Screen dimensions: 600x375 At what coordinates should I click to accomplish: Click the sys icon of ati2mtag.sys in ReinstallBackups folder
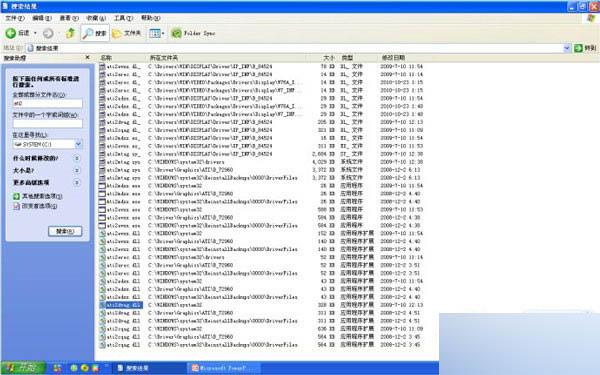102,178
